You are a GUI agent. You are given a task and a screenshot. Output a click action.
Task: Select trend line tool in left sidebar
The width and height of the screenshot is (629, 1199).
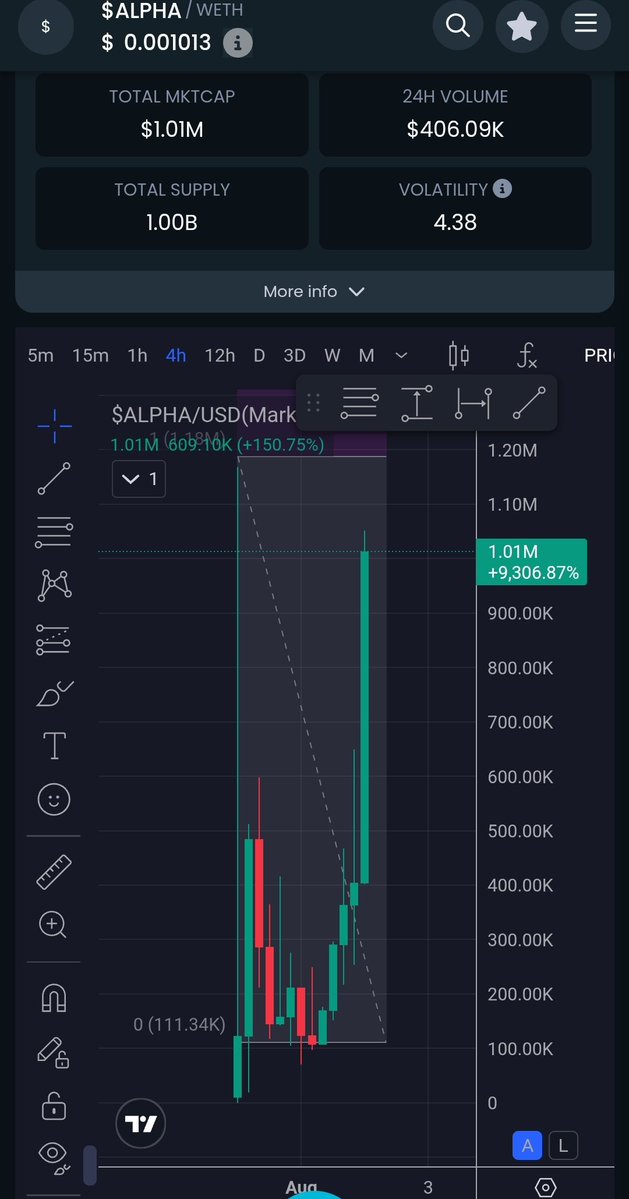click(x=53, y=479)
